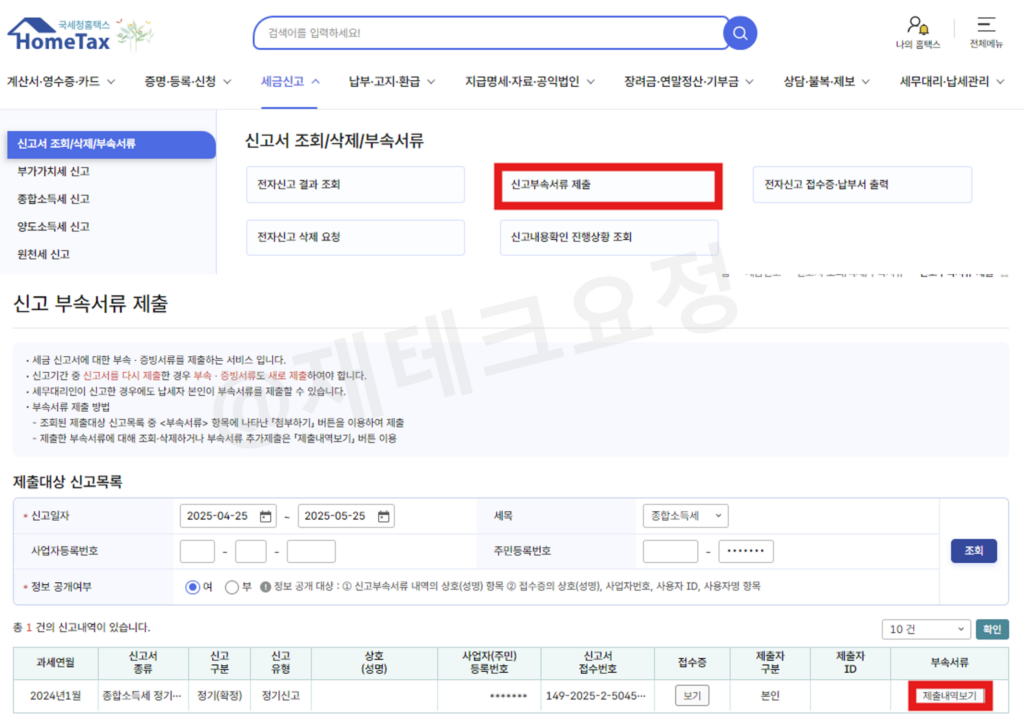Expand 증명·등록·신청 menu chevron
Screen dimensions: 1024x718
pos(227,82)
